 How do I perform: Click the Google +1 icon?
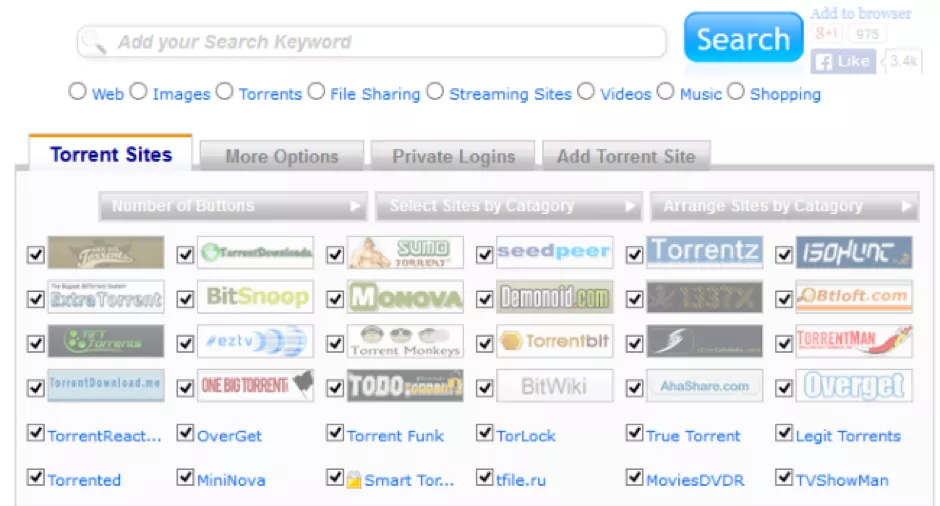pyautogui.click(x=827, y=34)
